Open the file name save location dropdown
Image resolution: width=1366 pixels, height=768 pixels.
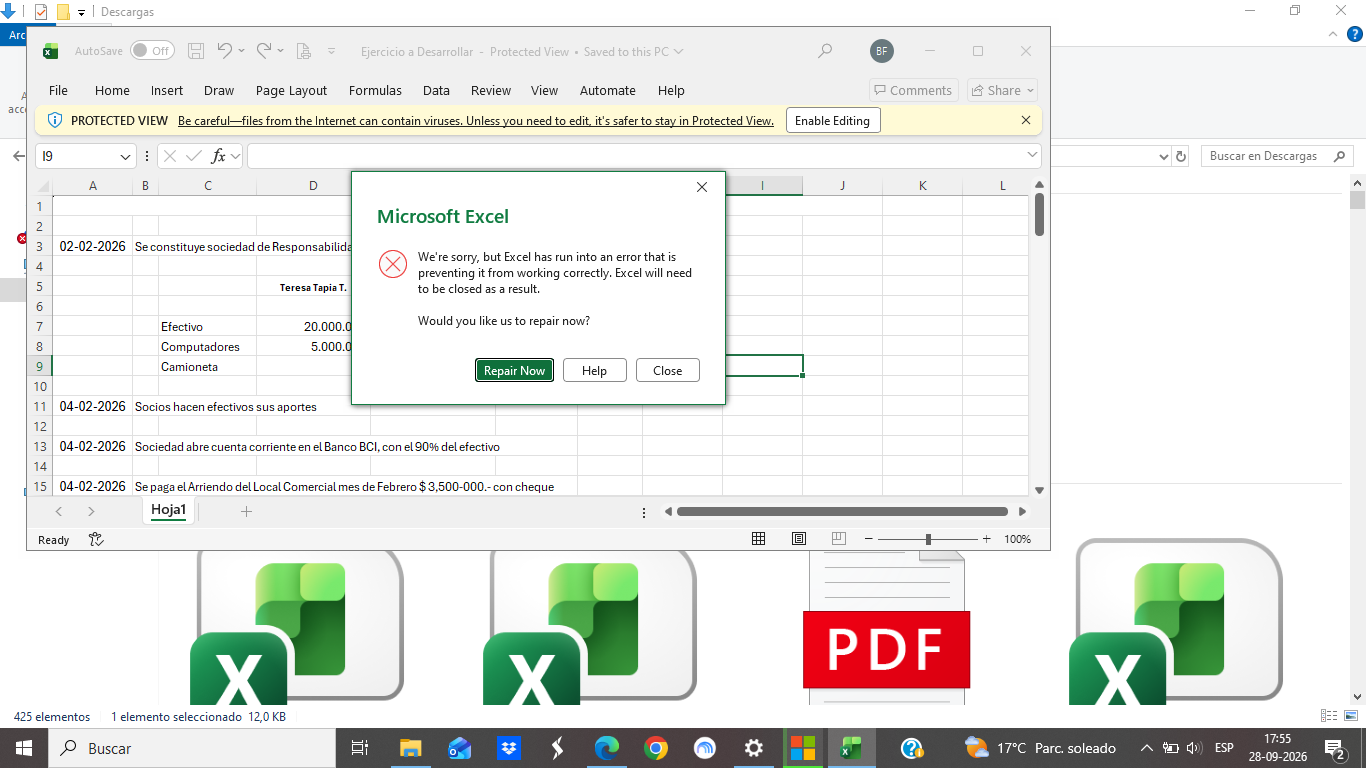[678, 52]
